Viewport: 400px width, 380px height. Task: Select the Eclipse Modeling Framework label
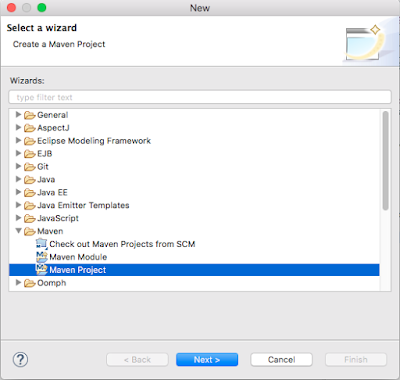pyautogui.click(x=94, y=141)
